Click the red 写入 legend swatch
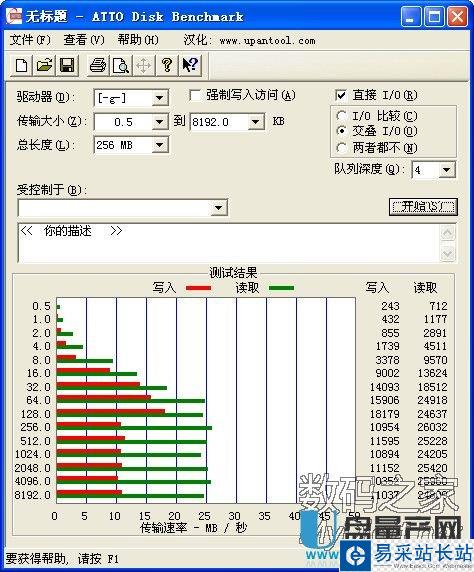Image resolution: width=474 pixels, height=572 pixels. (199, 288)
